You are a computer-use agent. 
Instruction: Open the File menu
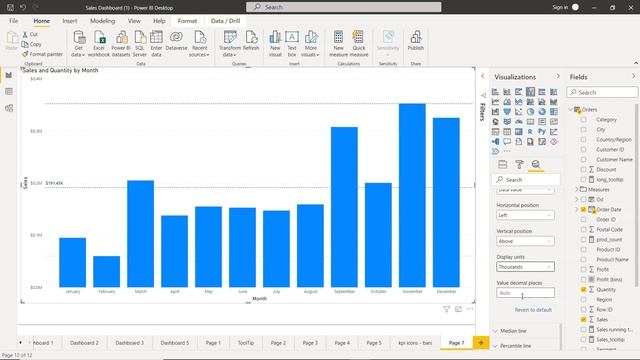[x=13, y=21]
